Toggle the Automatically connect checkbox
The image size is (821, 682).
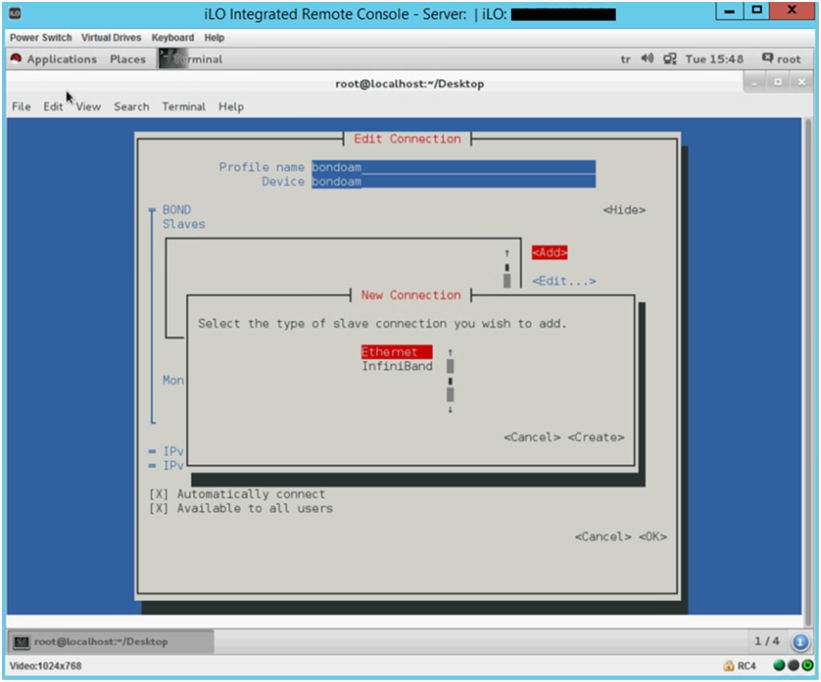click(158, 494)
